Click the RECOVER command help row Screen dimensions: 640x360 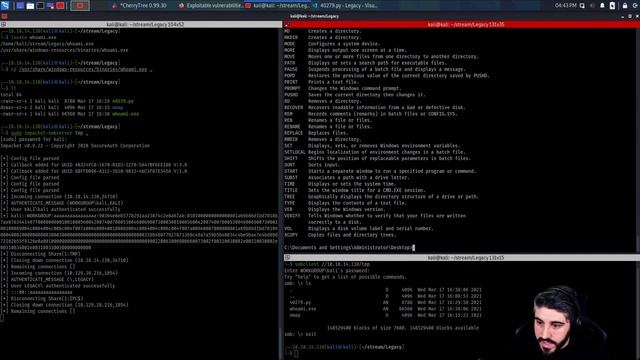pyautogui.click(x=375, y=107)
